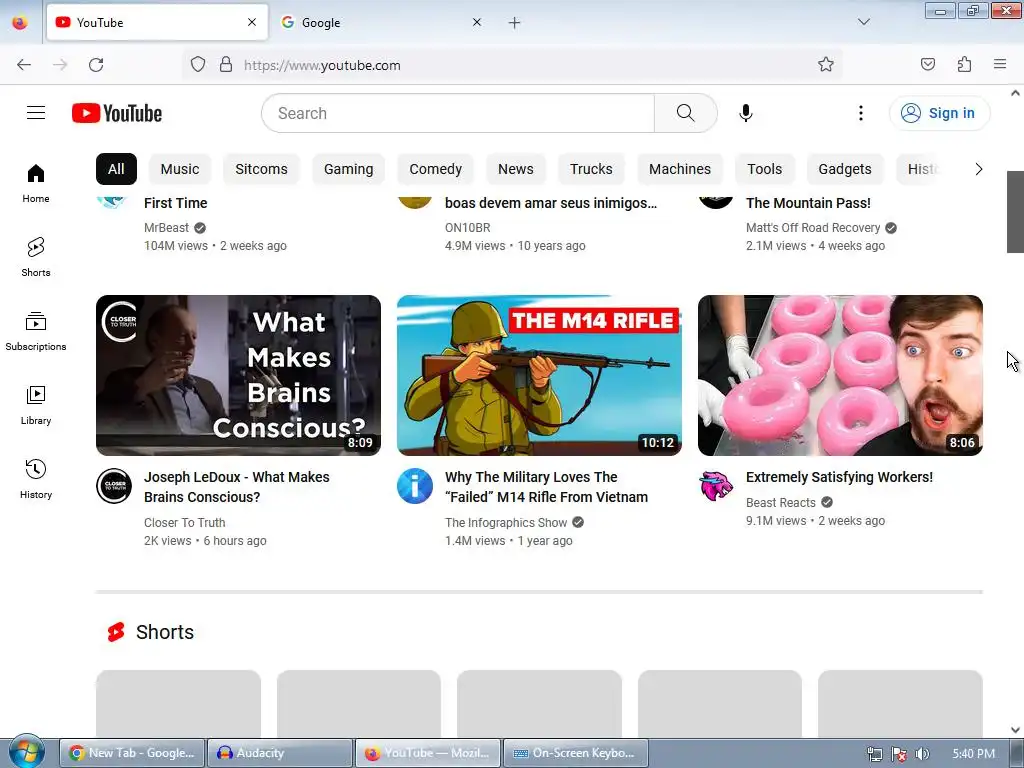Open Library in sidebar
Viewport: 1024px width, 768px height.
36,406
